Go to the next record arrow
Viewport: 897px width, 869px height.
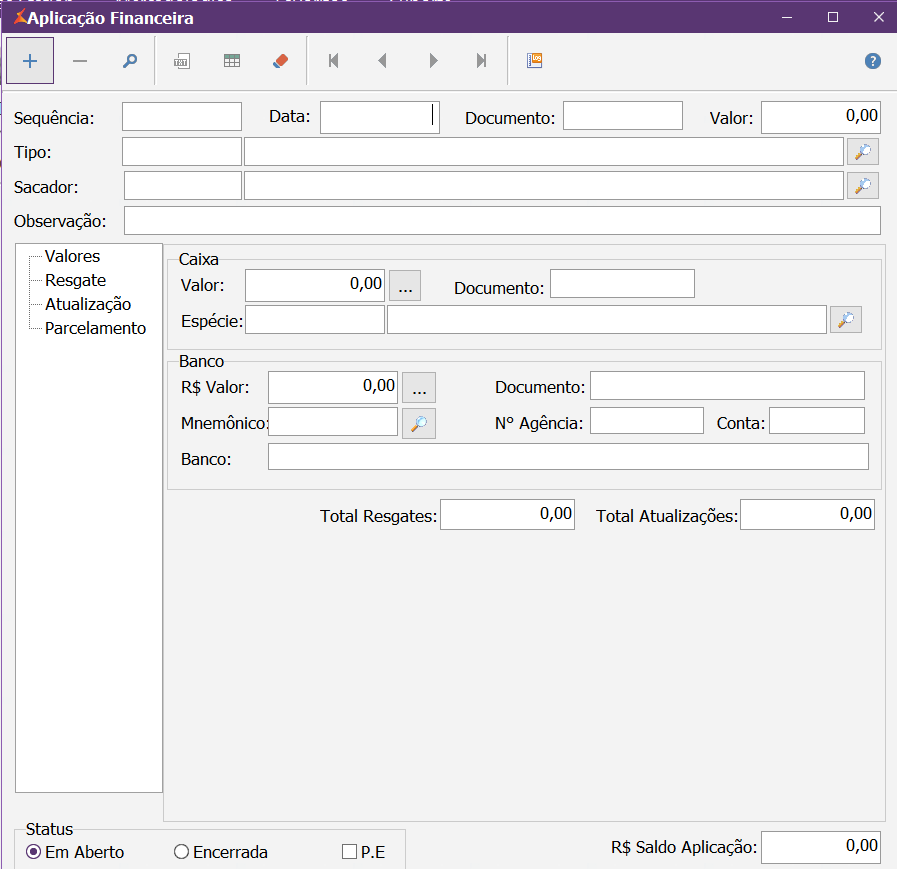pyautogui.click(x=433, y=61)
